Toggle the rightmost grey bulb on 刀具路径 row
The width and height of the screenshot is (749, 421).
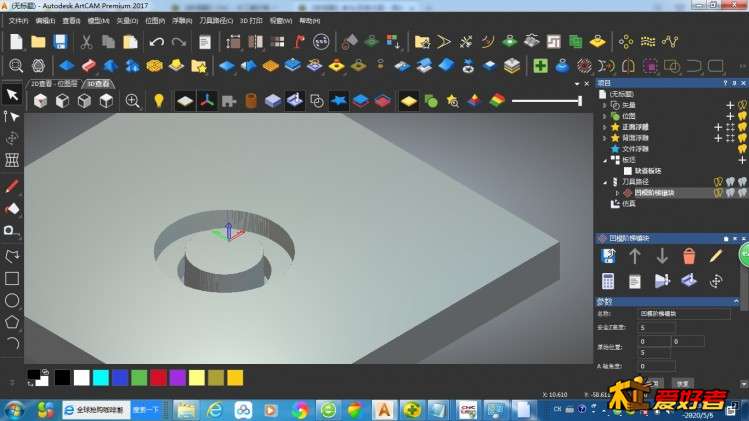point(742,182)
